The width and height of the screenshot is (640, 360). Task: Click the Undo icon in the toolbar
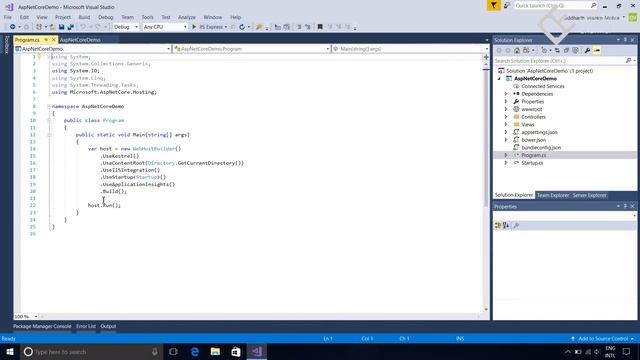pos(83,27)
